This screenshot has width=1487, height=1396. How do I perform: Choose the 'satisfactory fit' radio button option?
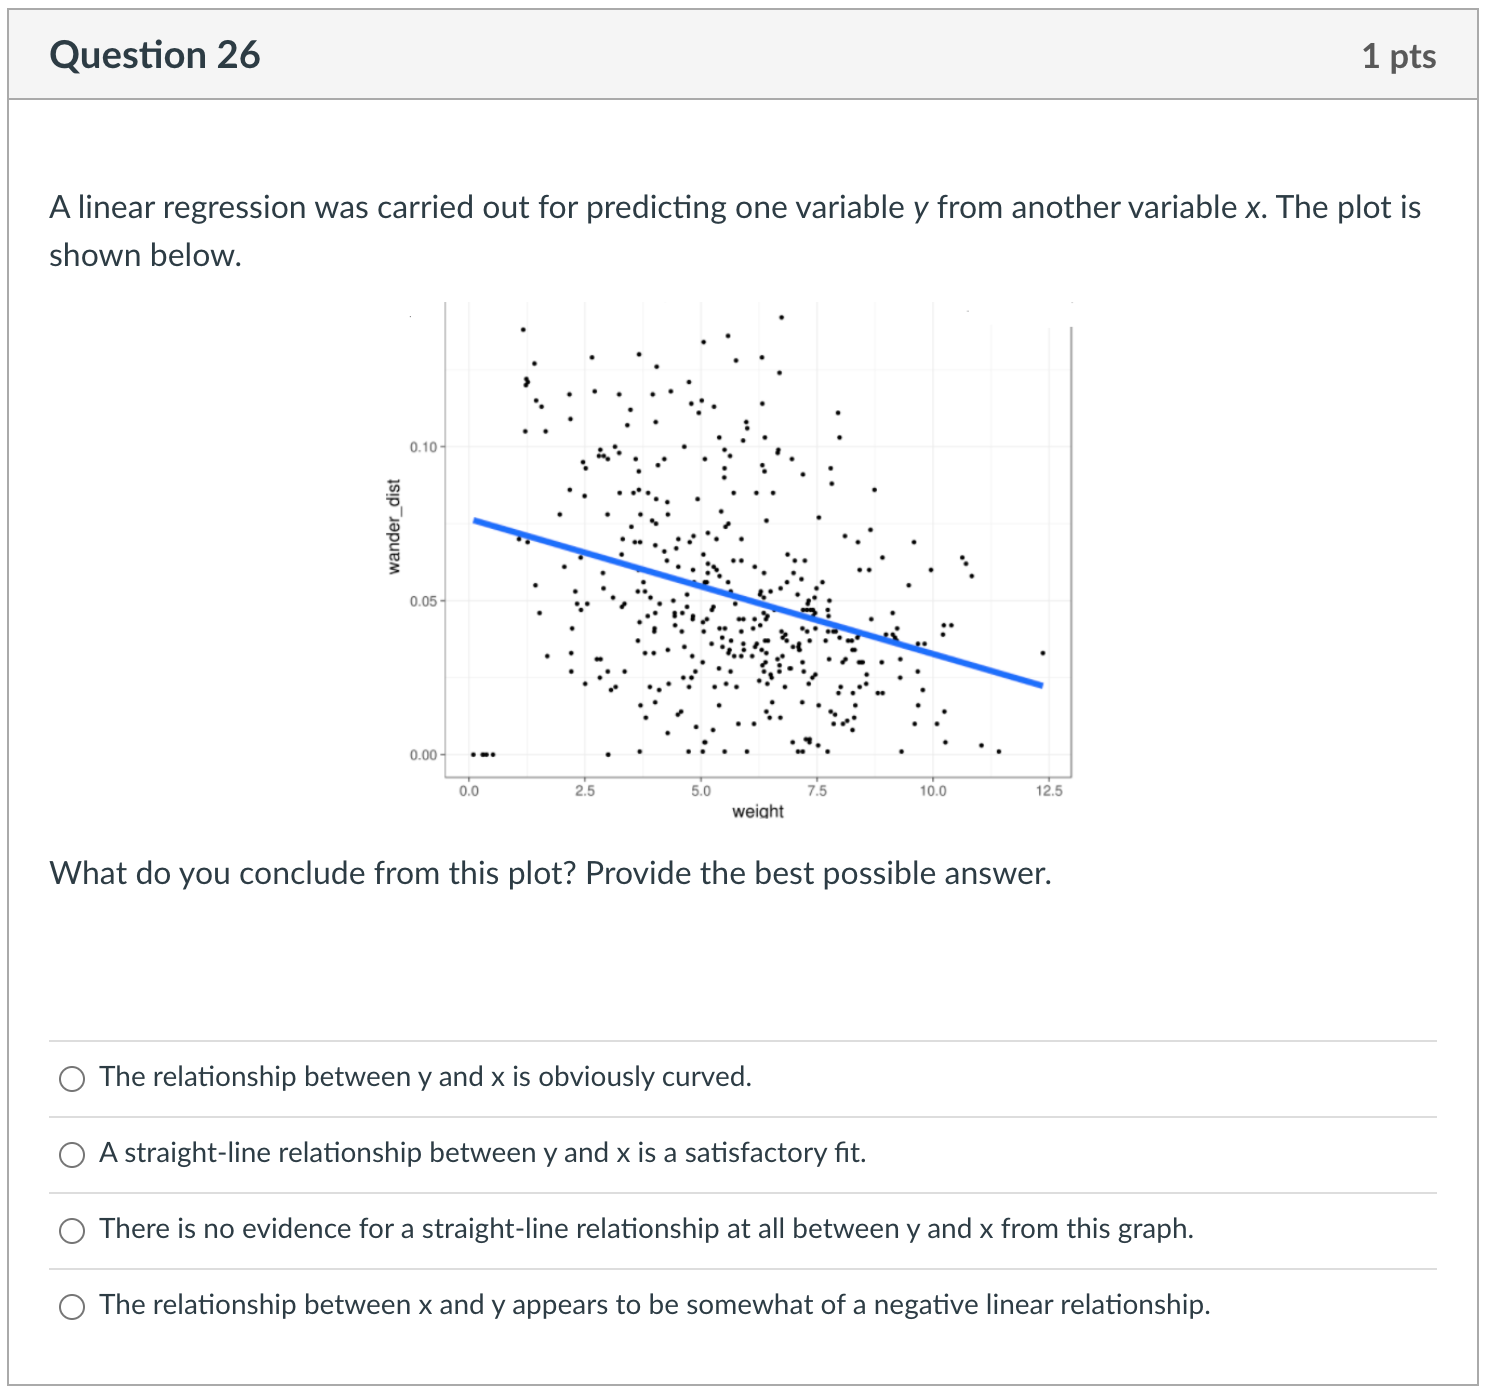coord(72,1155)
